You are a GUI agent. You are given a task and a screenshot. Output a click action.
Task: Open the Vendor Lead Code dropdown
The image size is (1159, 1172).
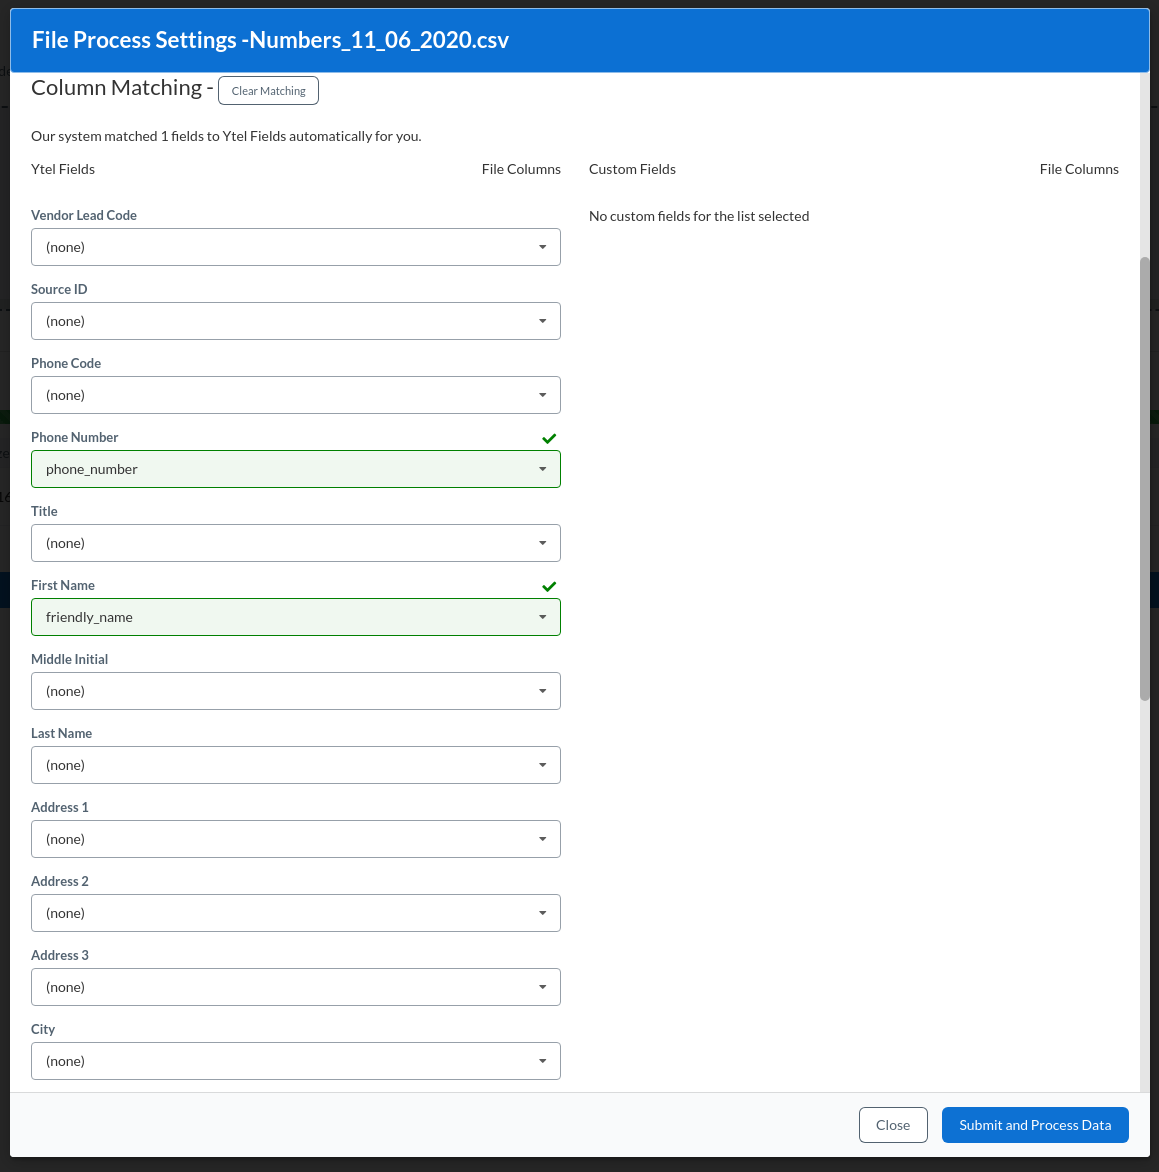(296, 247)
